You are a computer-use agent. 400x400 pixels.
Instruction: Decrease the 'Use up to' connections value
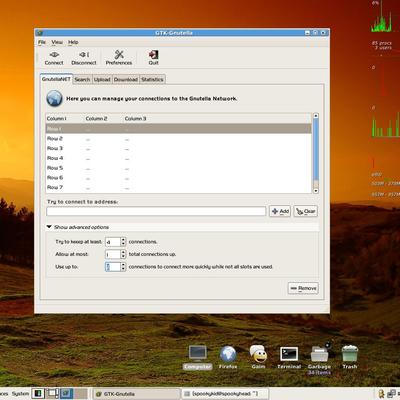pos(123,269)
